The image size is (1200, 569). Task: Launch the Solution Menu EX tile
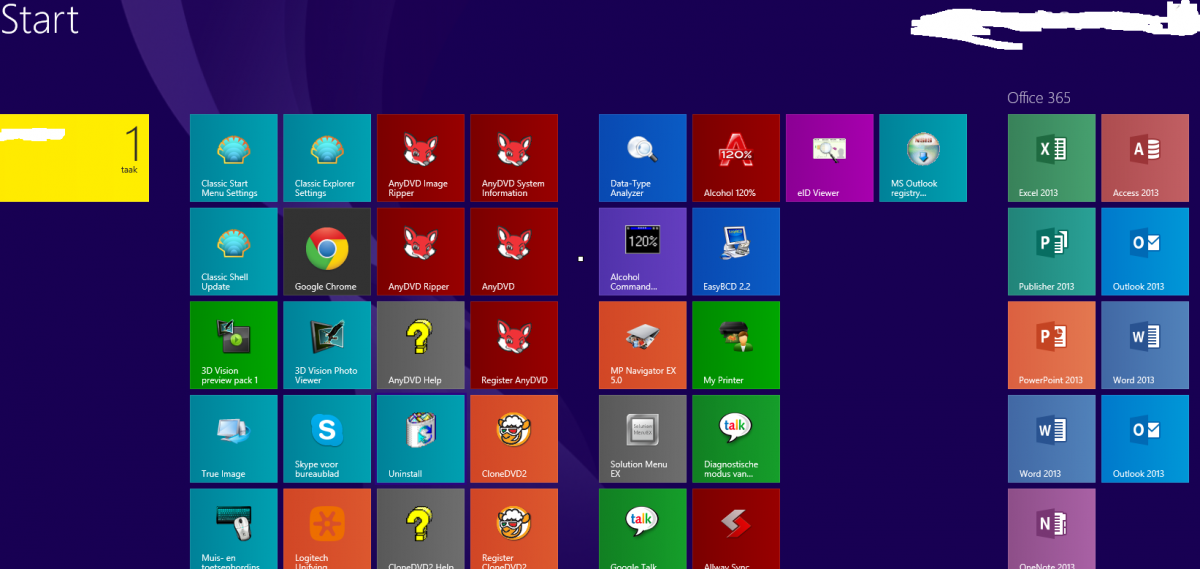point(643,439)
